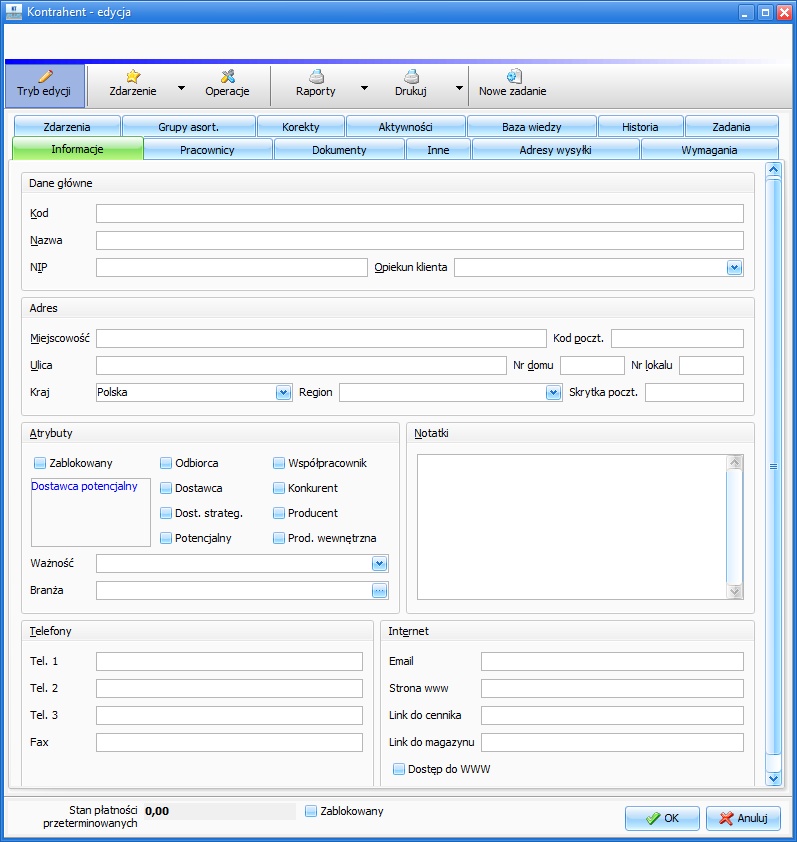
Task: Open the Adresy wysyłki tab
Action: (x=555, y=150)
